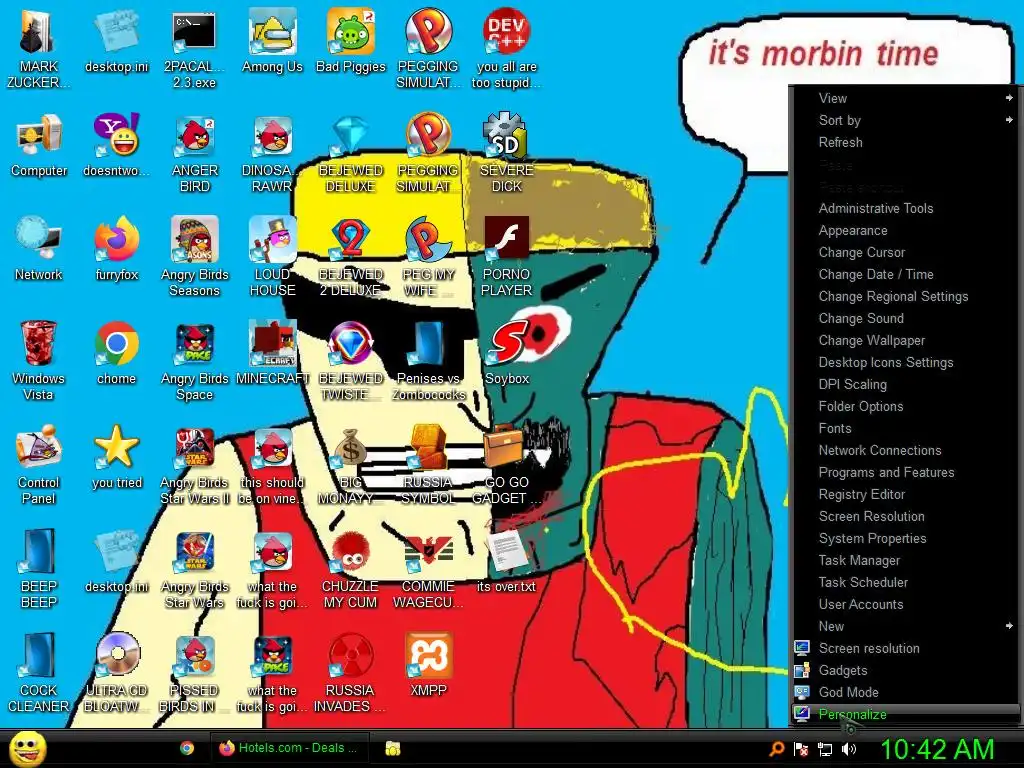Expand the New submenu arrow
Viewport: 1024px width, 768px height.
(1009, 626)
